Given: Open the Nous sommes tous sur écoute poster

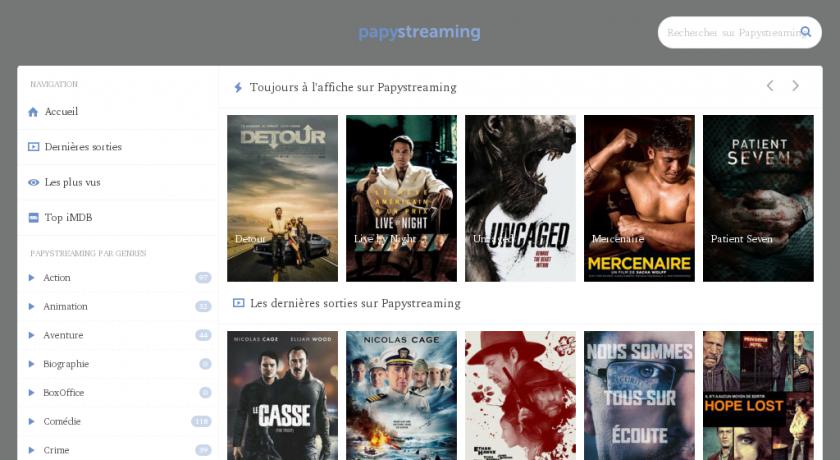Looking at the screenshot, I should tap(639, 395).
